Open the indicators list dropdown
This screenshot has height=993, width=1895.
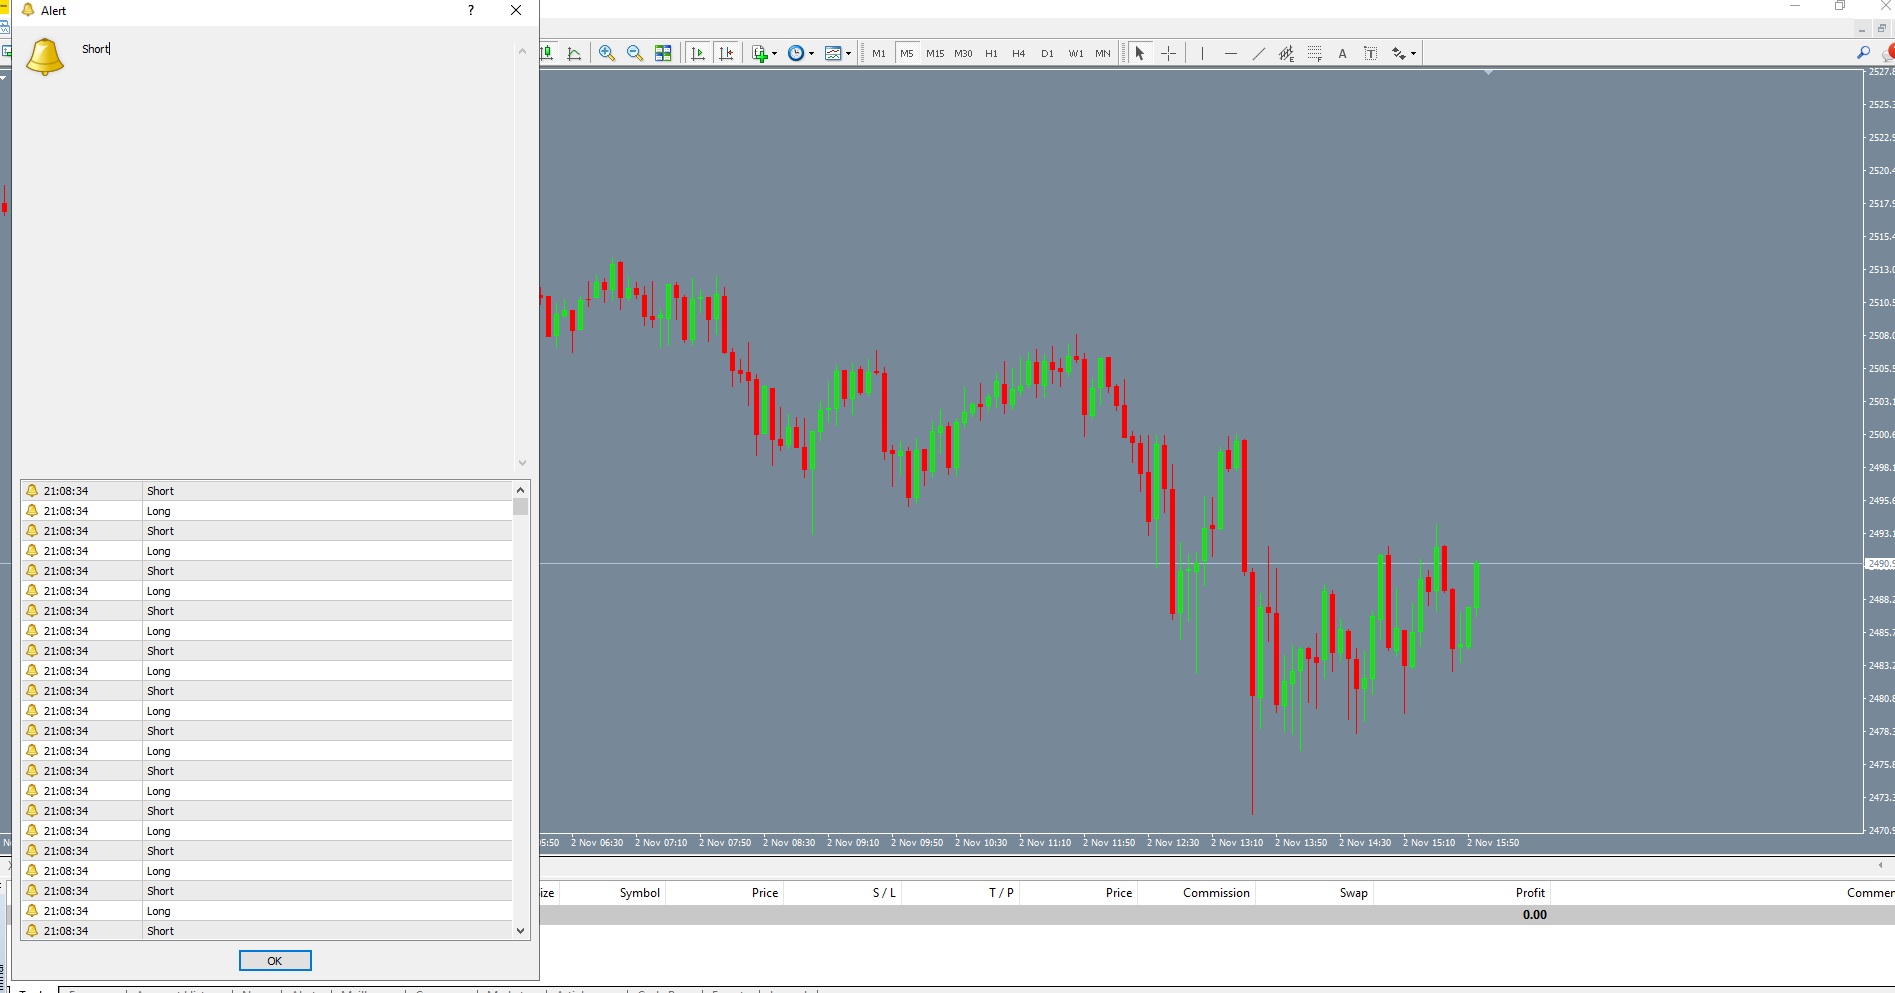pyautogui.click(x=764, y=53)
